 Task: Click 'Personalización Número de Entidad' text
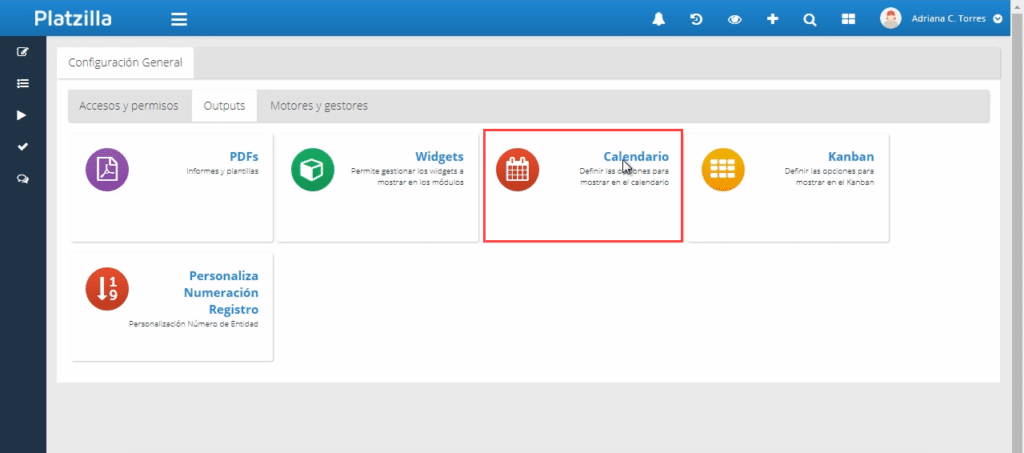(193, 324)
